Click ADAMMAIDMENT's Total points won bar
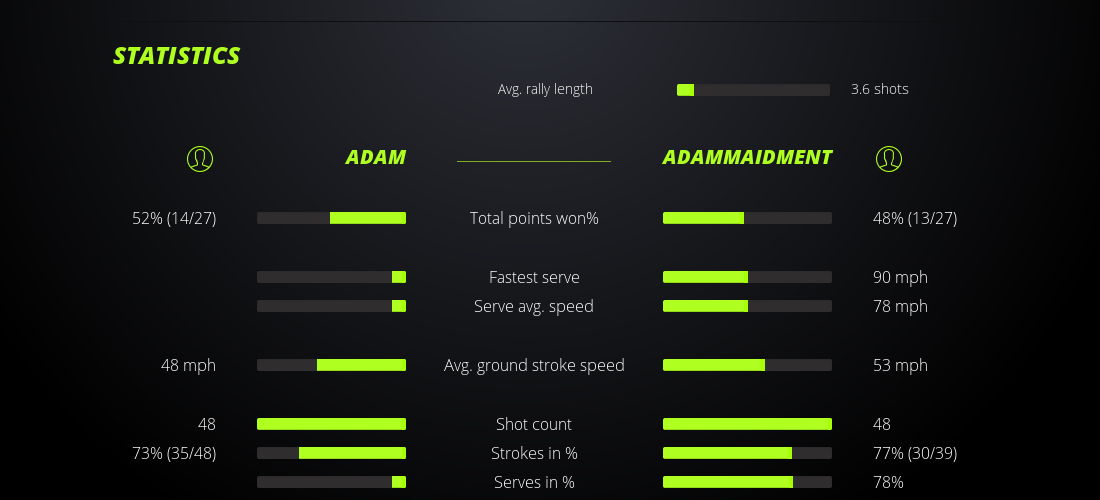Screen dimensions: 1100x500 (747, 218)
